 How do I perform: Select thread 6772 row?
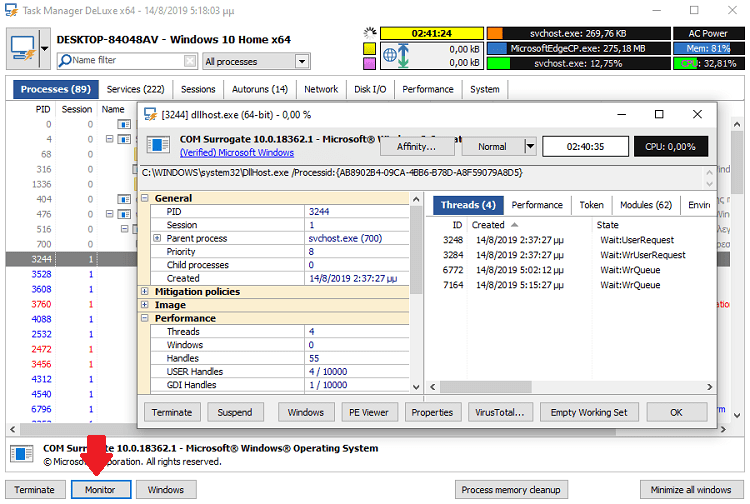[569, 270]
